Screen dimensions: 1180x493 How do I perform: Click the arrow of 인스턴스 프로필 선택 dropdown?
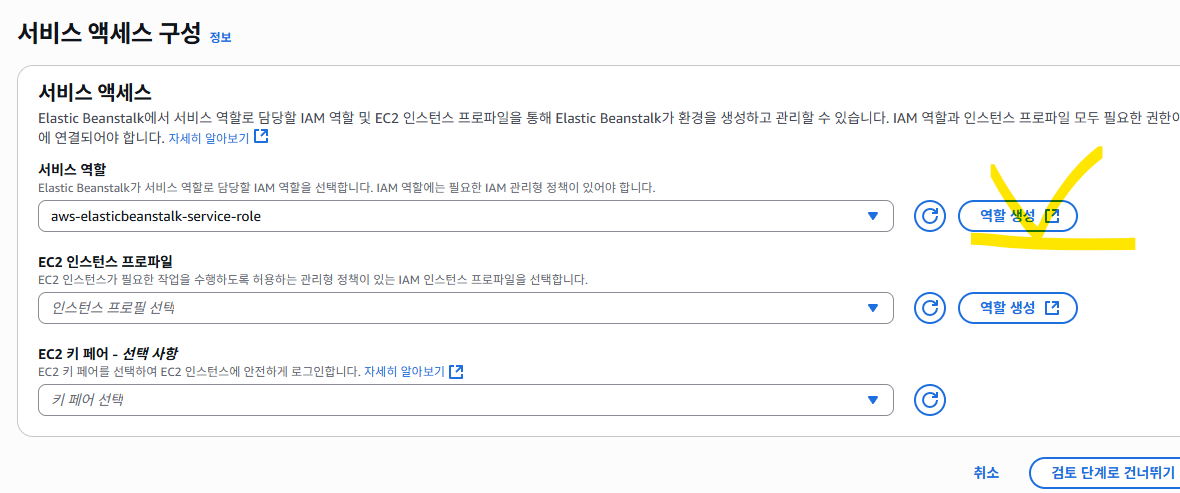tap(873, 308)
